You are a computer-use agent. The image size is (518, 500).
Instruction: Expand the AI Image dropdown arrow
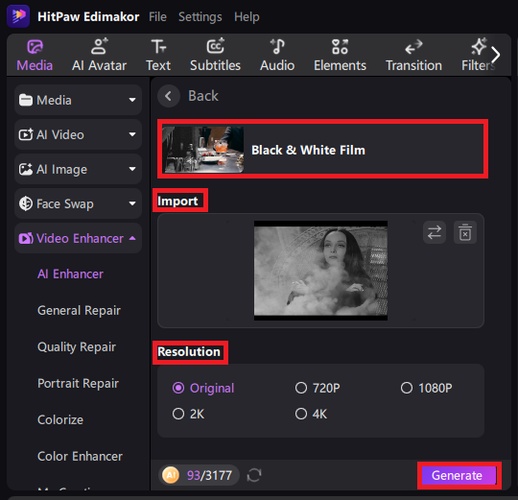click(132, 169)
